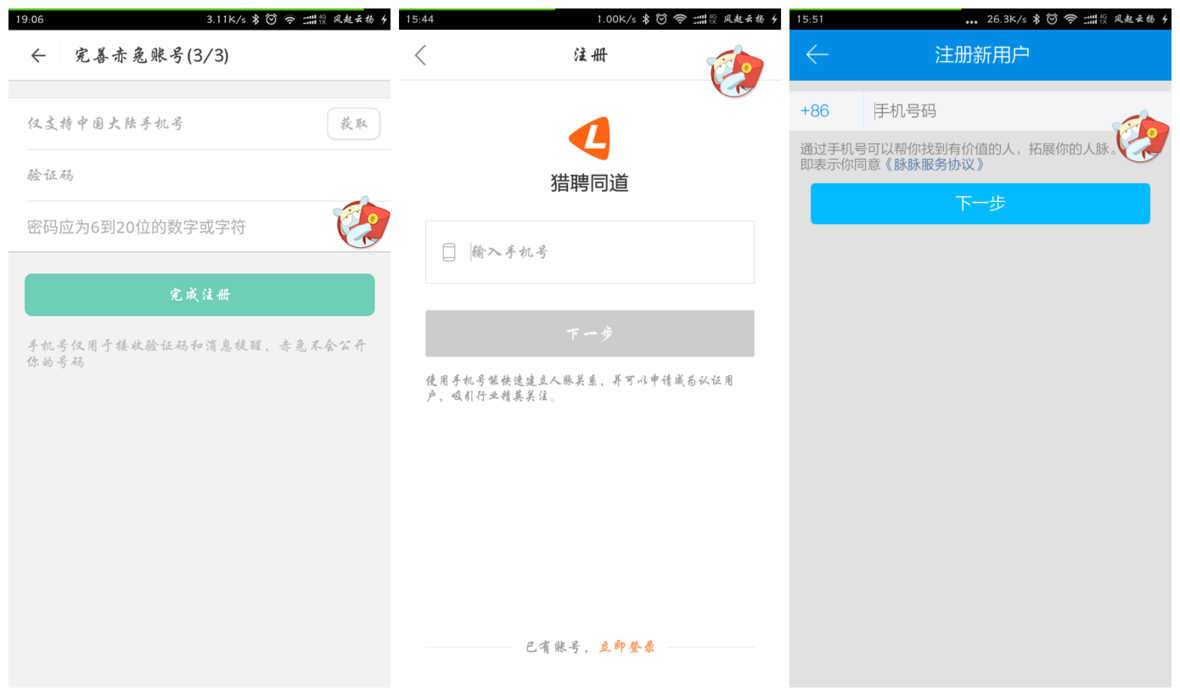Viewport: 1180px width, 696px height.
Task: Tap the orange 猎聘同道 logo
Action: 589,138
